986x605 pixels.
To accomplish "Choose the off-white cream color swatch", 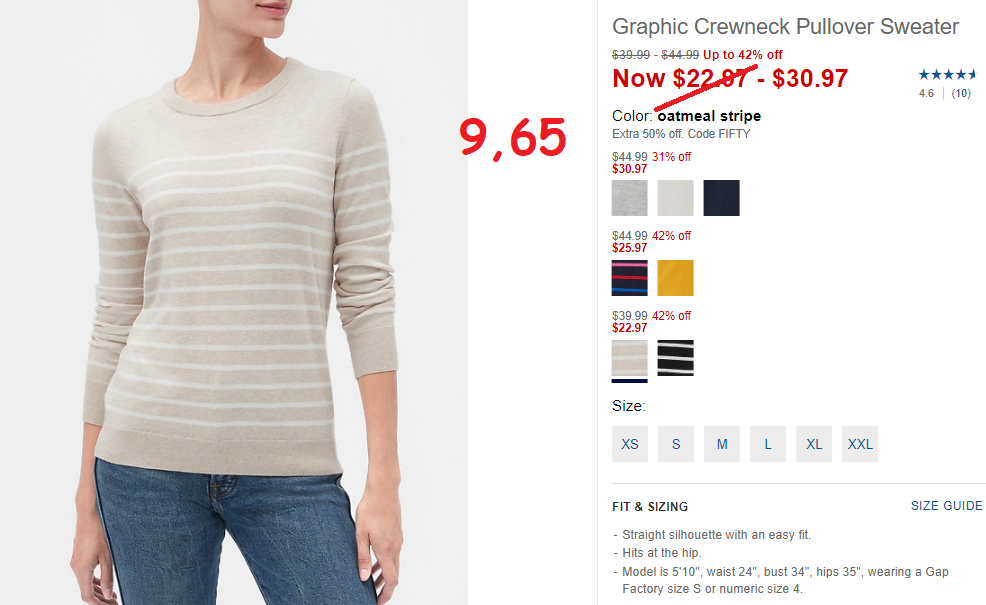I will point(675,197).
